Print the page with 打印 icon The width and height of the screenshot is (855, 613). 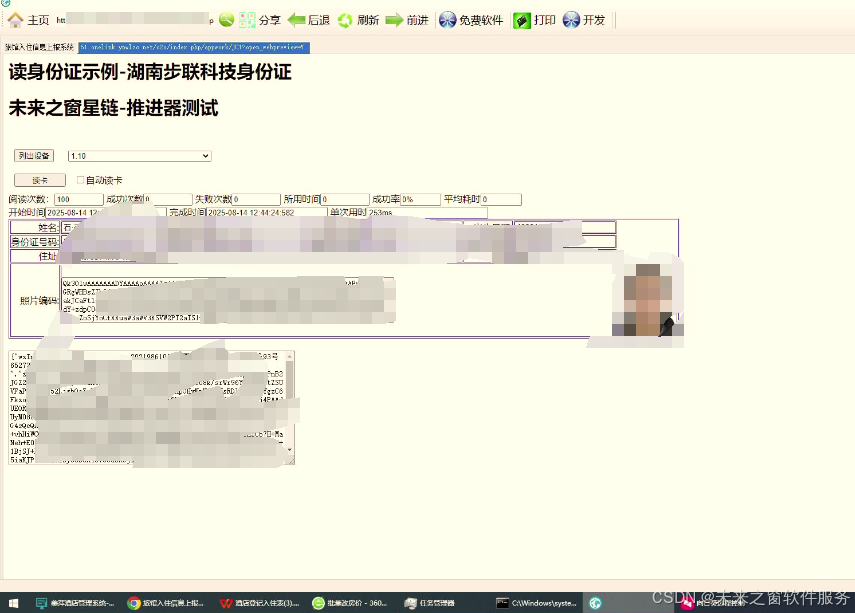click(x=522, y=21)
